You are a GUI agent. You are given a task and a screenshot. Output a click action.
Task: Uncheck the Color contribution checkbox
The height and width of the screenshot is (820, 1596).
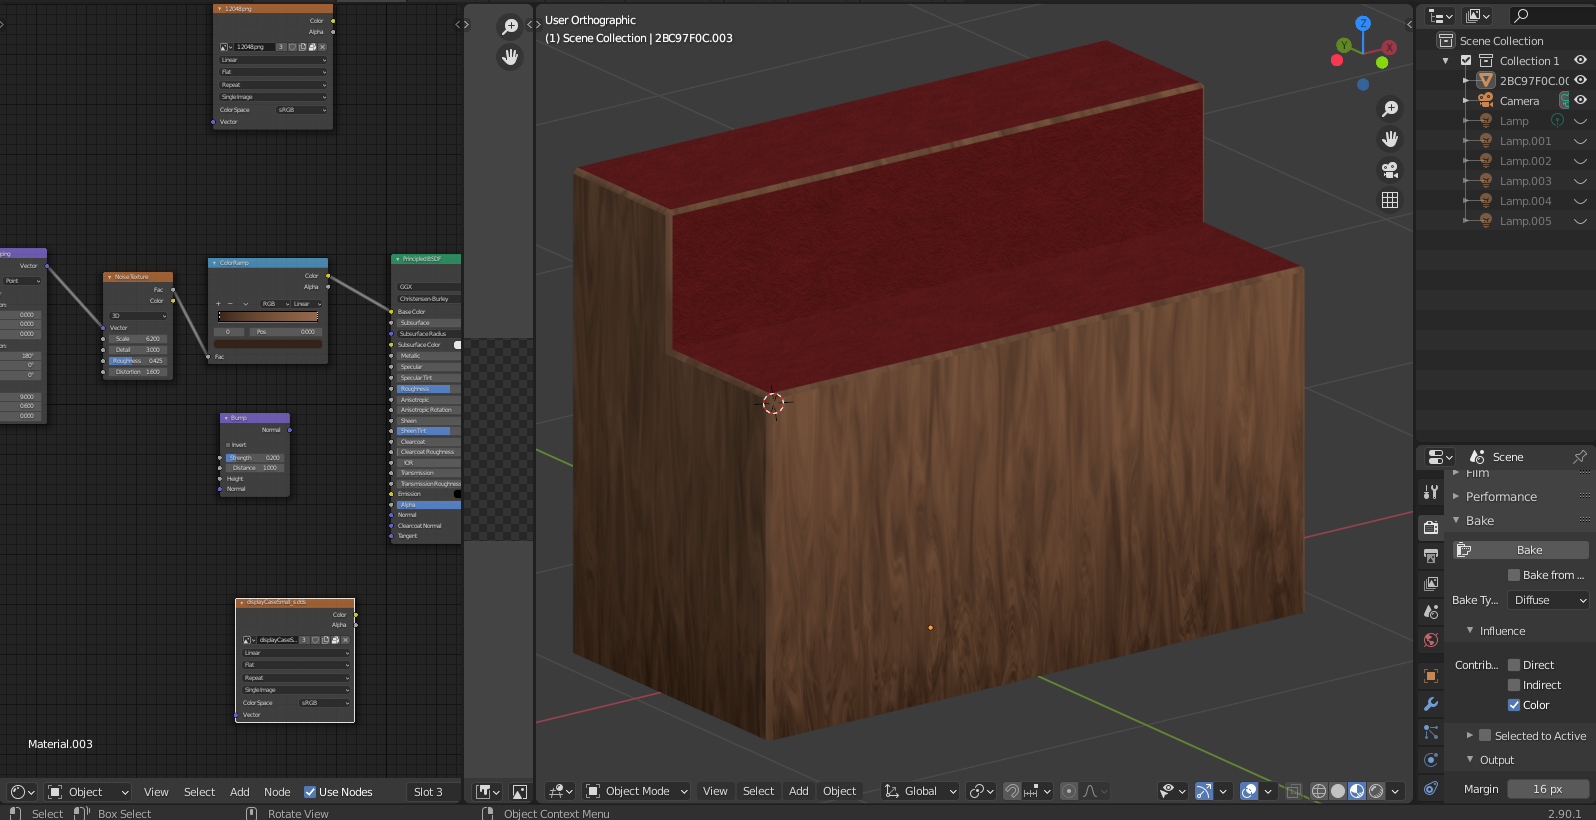coord(1514,705)
